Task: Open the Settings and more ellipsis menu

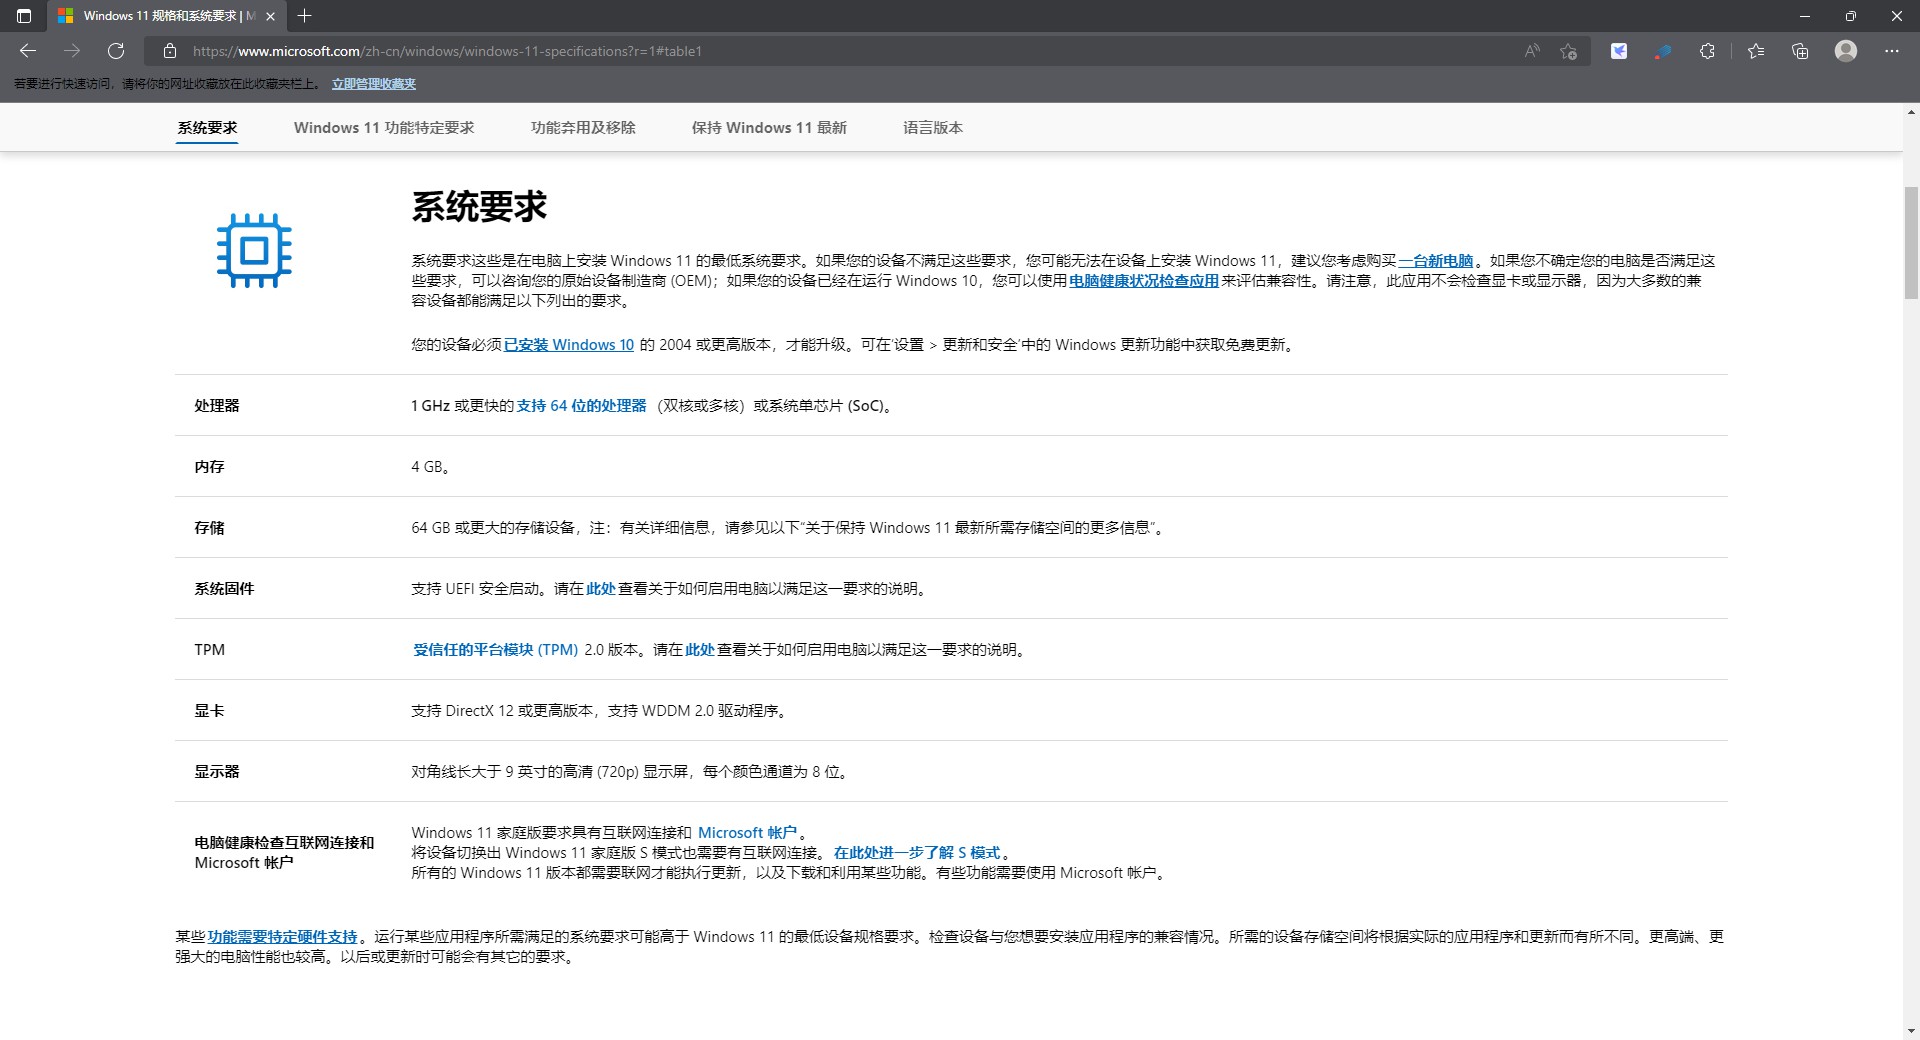Action: click(x=1892, y=51)
